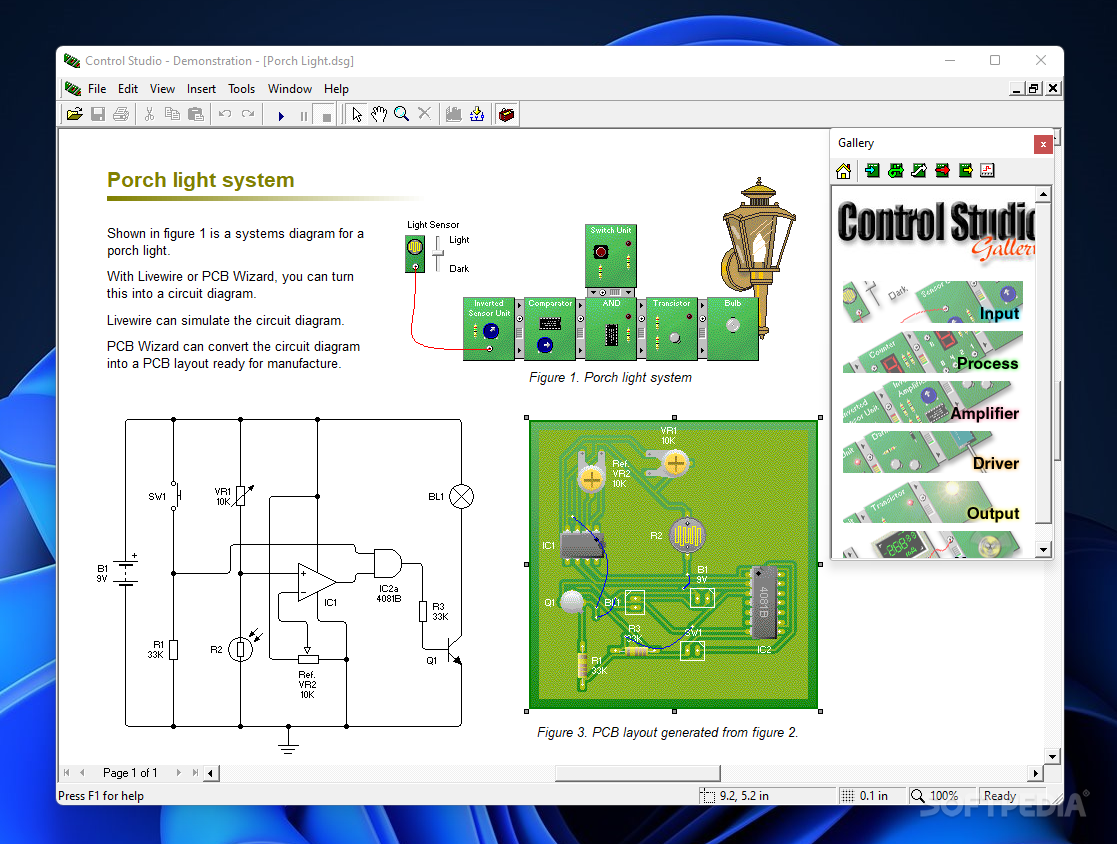This screenshot has height=844, width=1117.
Task: Click the yellow download arrow icon
Action: pos(477,114)
